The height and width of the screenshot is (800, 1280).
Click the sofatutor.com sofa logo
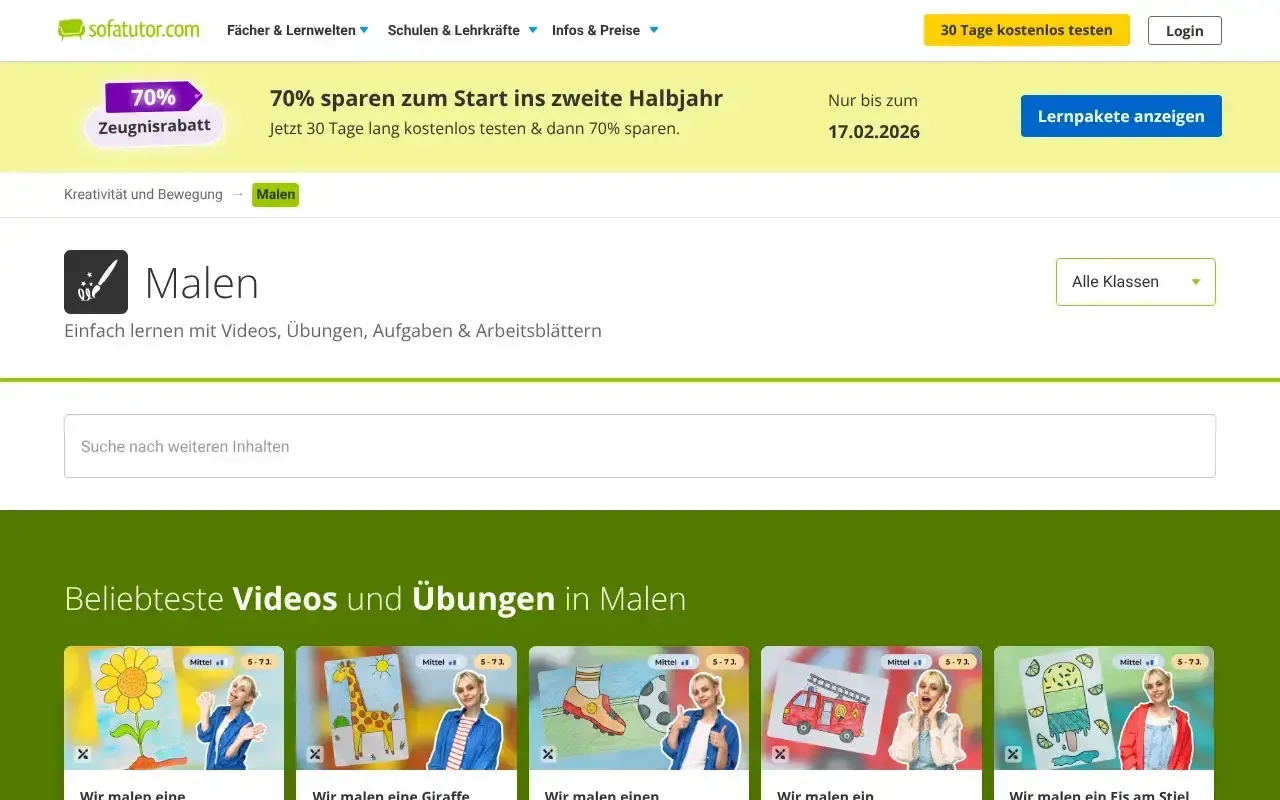[128, 30]
